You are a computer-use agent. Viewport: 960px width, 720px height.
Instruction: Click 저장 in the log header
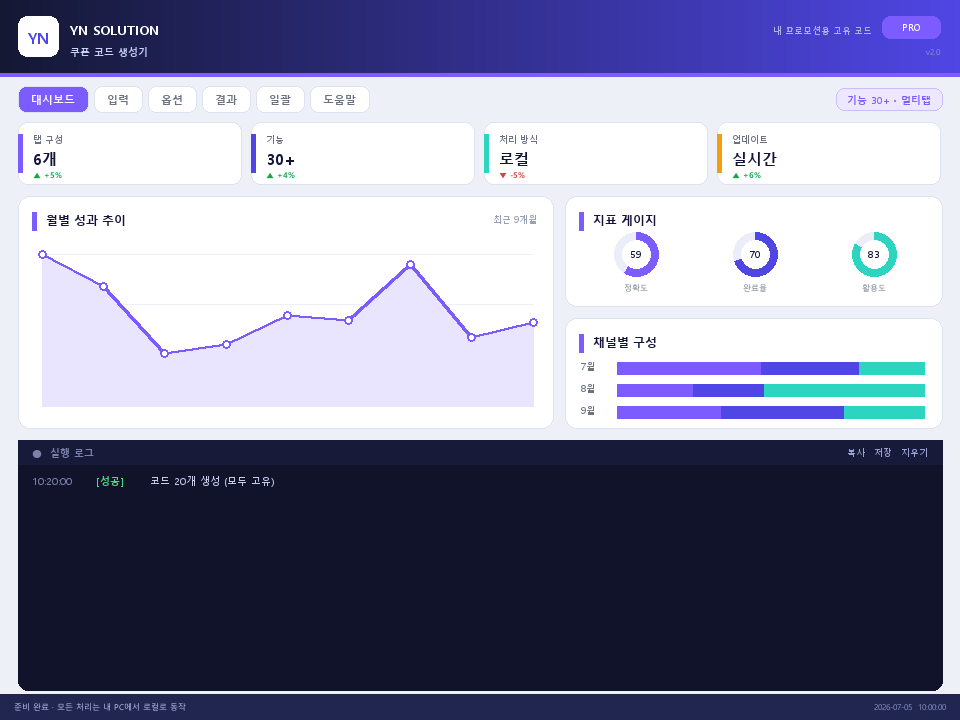[883, 453]
